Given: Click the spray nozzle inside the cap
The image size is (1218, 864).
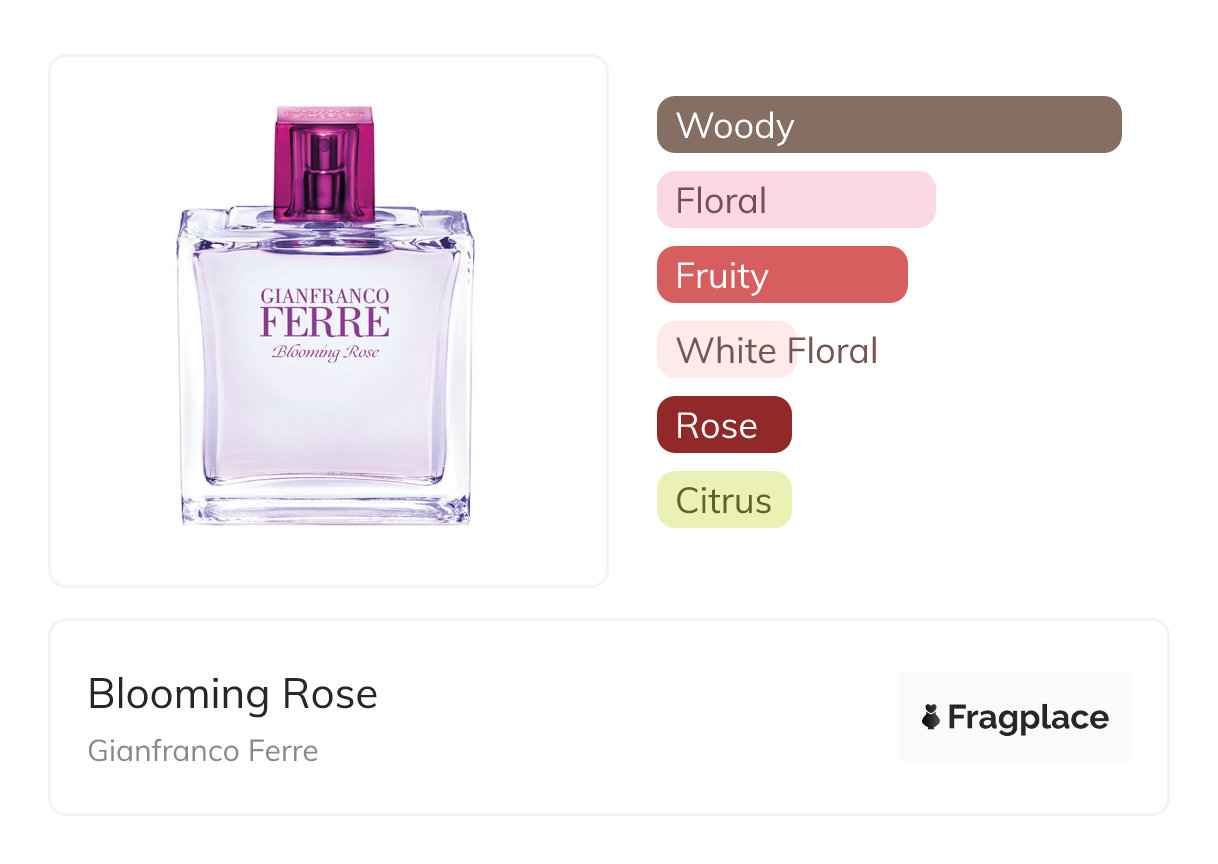Looking at the screenshot, I should click(324, 165).
